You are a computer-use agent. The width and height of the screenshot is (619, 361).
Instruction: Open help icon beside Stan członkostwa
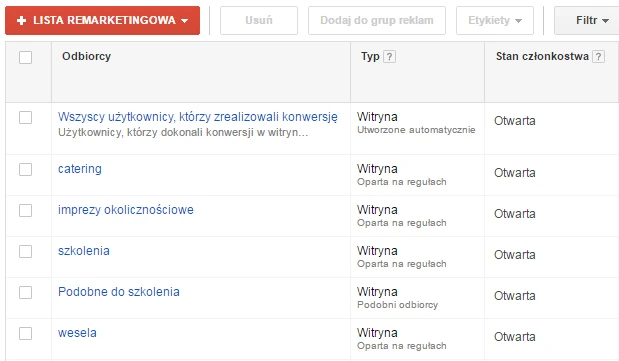click(598, 57)
